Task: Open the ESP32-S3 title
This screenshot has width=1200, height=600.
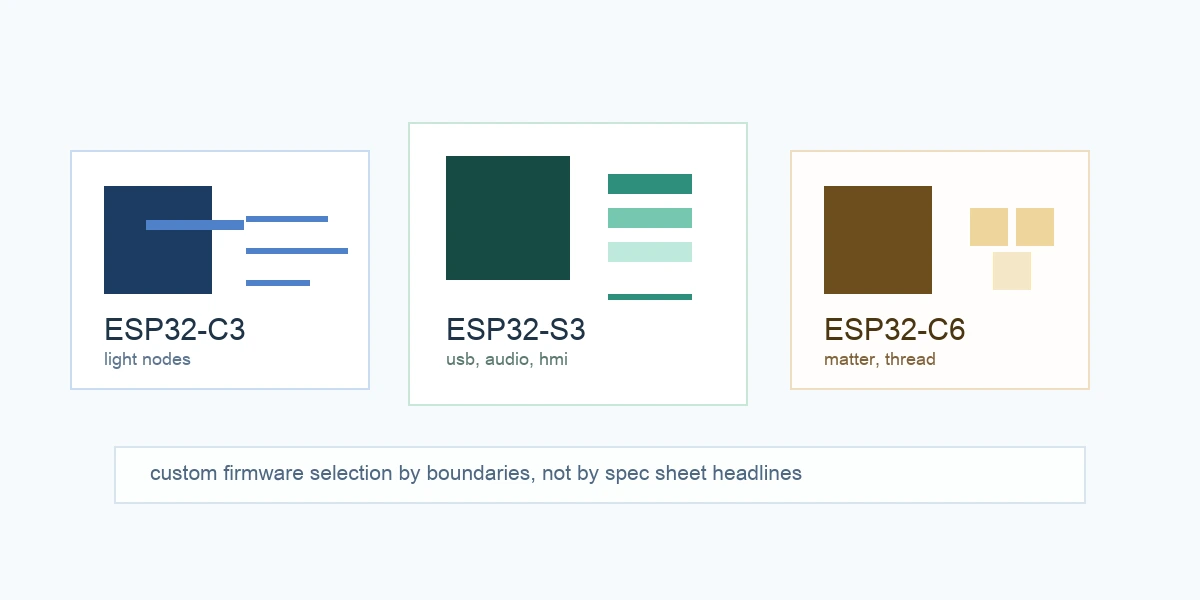Action: pos(516,330)
